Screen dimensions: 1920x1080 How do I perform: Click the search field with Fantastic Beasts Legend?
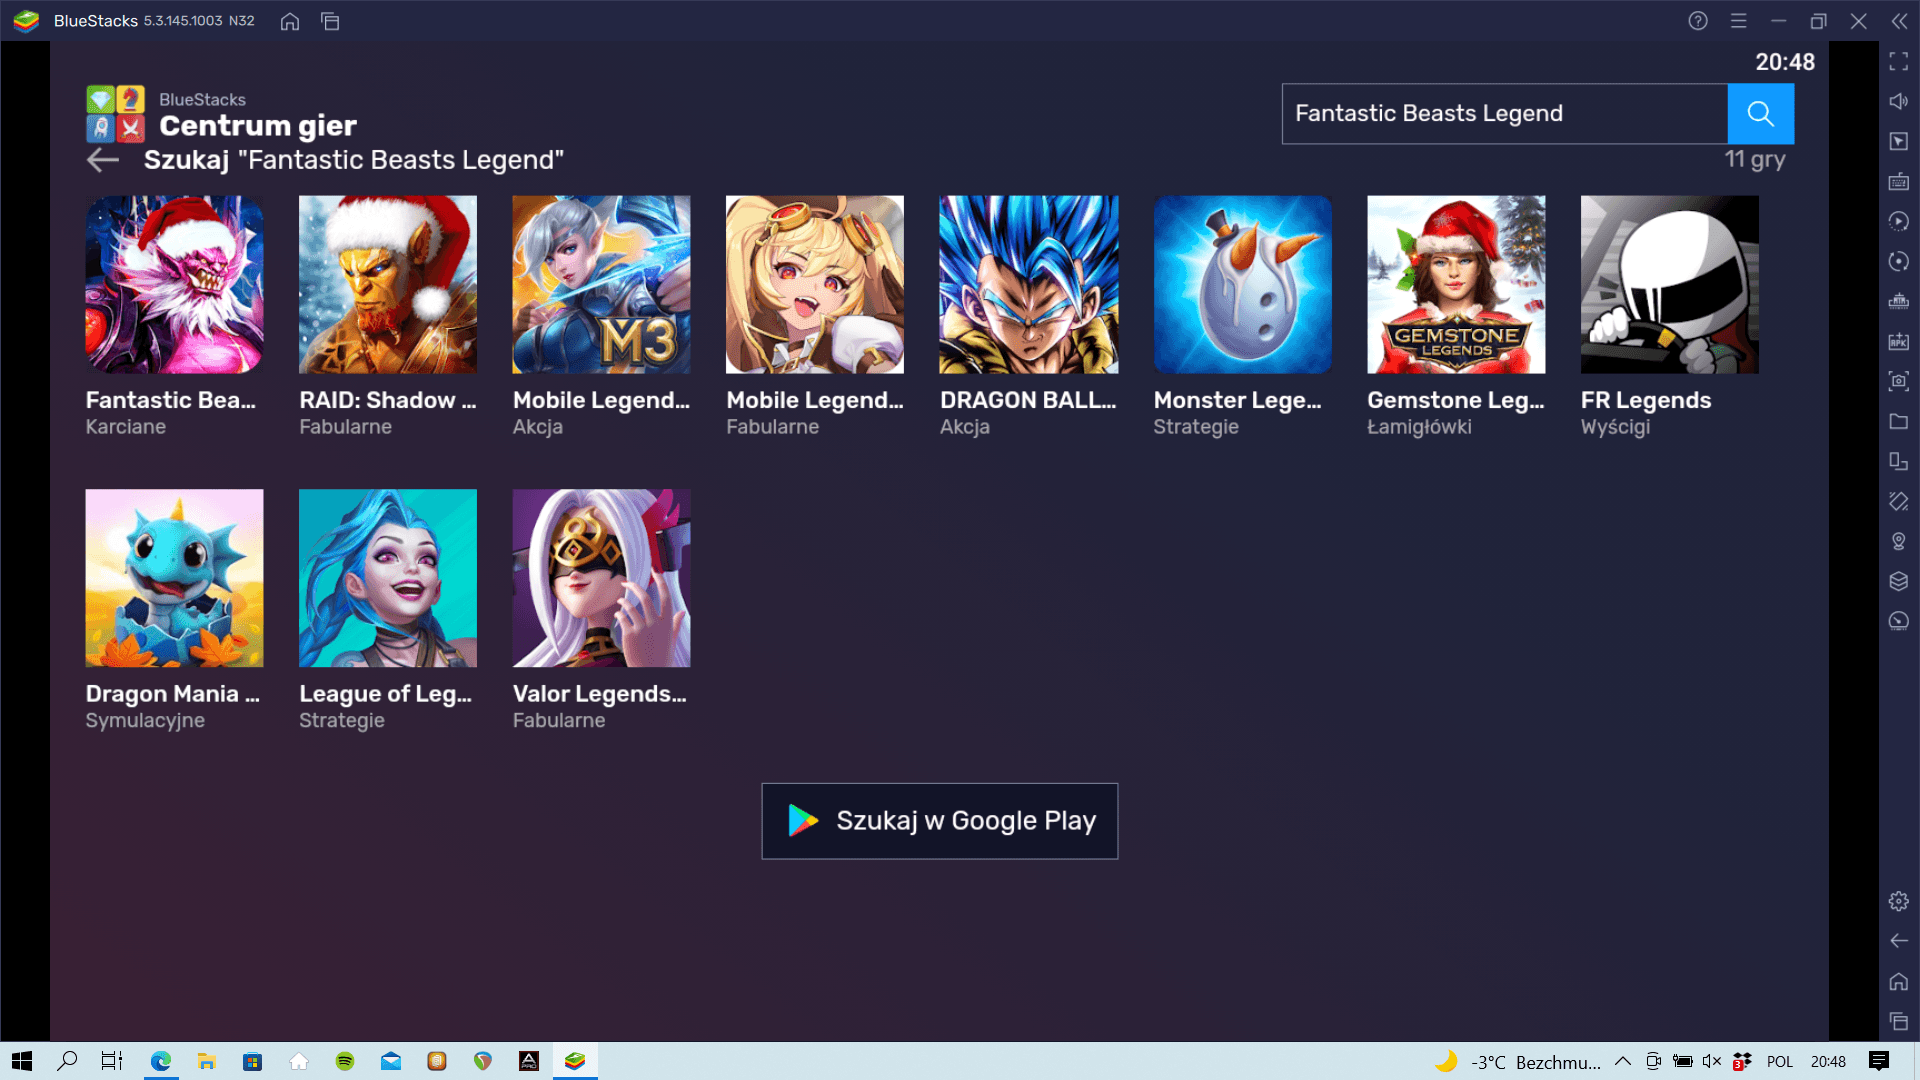(1504, 114)
